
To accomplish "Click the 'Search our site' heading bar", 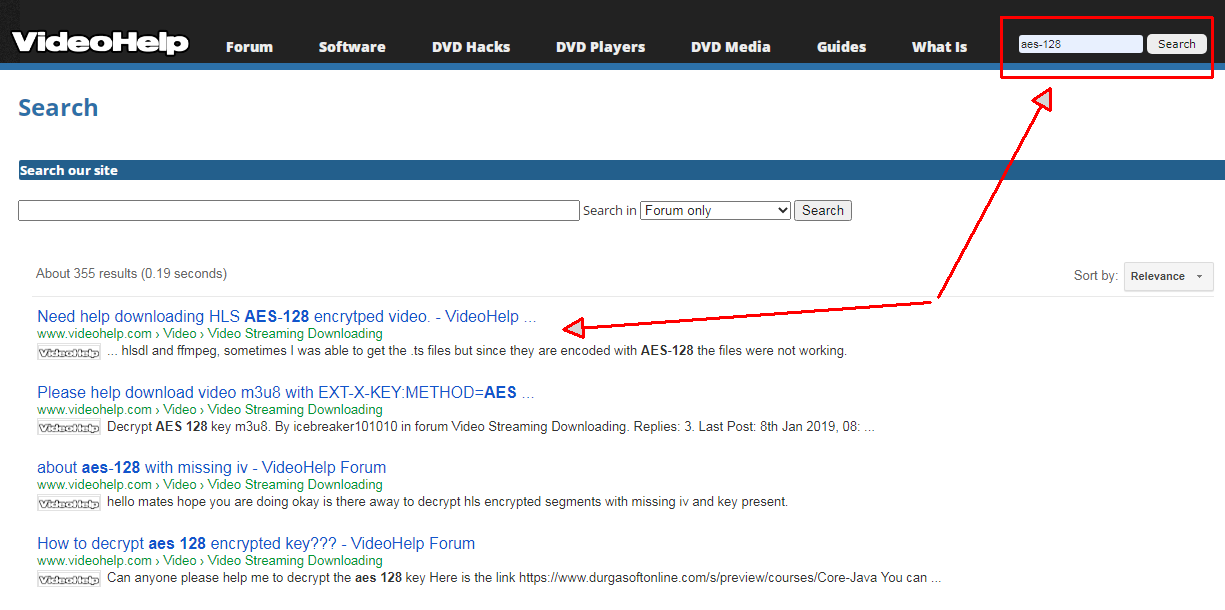I will (x=621, y=171).
